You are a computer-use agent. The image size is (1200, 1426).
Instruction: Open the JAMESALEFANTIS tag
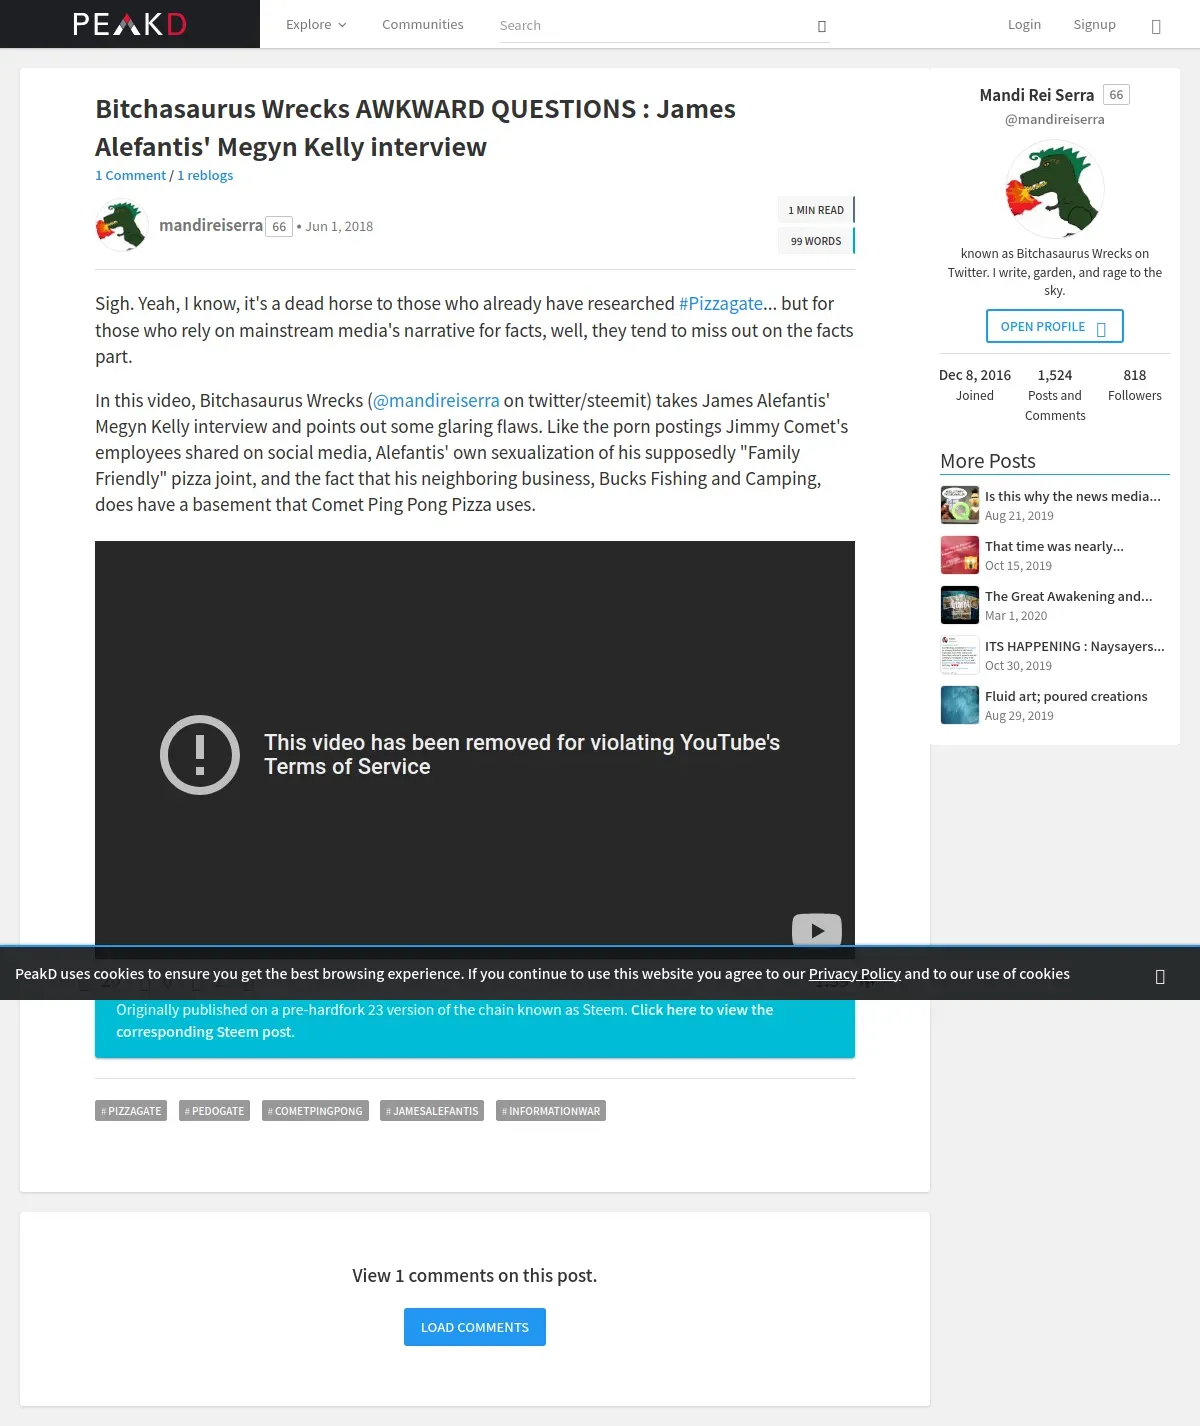432,1111
